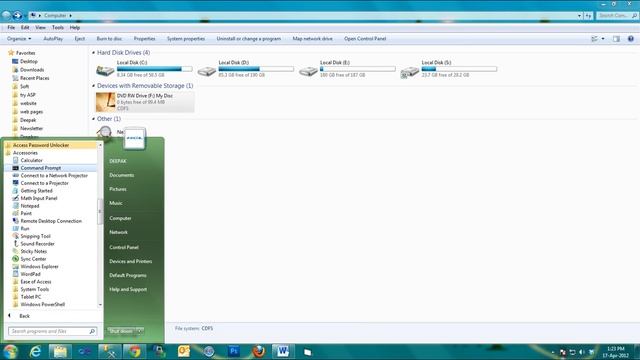Collapse the Hard Disk Drives group
The height and width of the screenshot is (360, 640).
pyautogui.click(x=93, y=53)
